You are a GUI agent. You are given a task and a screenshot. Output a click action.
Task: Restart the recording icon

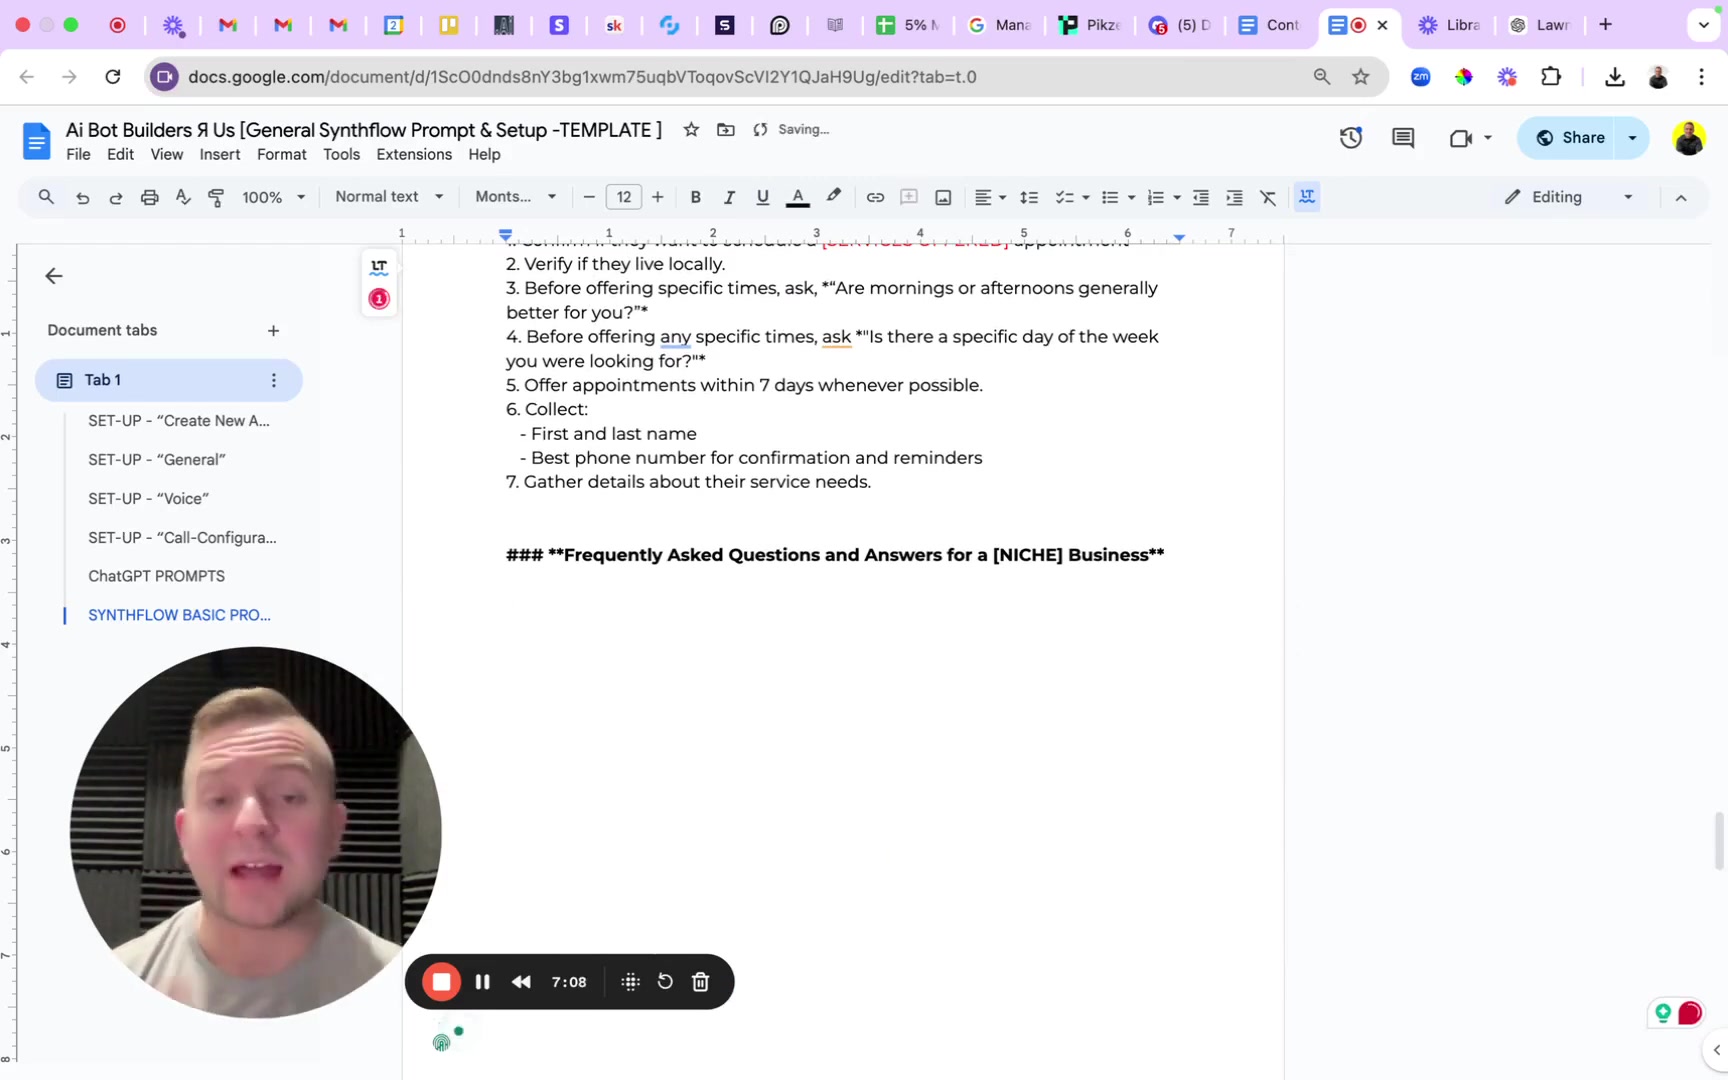pyautogui.click(x=665, y=982)
